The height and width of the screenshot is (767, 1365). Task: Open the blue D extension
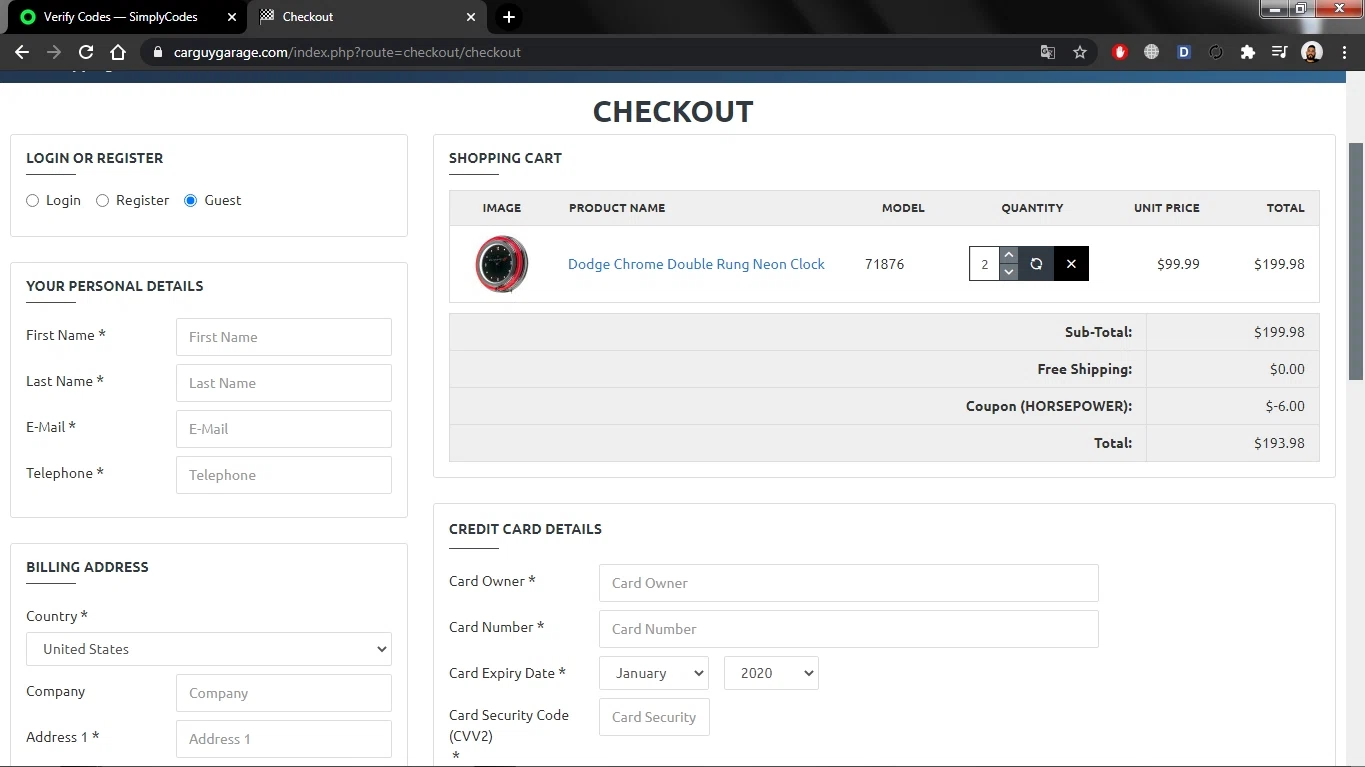click(x=1184, y=52)
